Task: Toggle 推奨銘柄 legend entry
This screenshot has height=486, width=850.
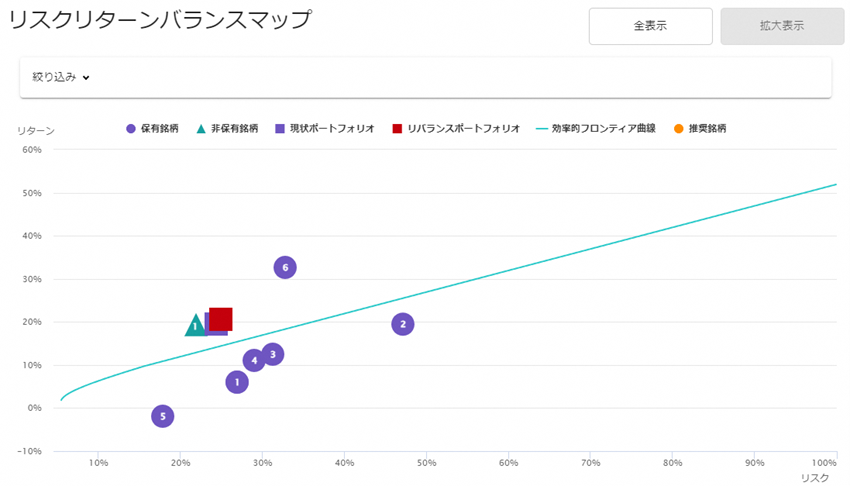Action: point(700,128)
